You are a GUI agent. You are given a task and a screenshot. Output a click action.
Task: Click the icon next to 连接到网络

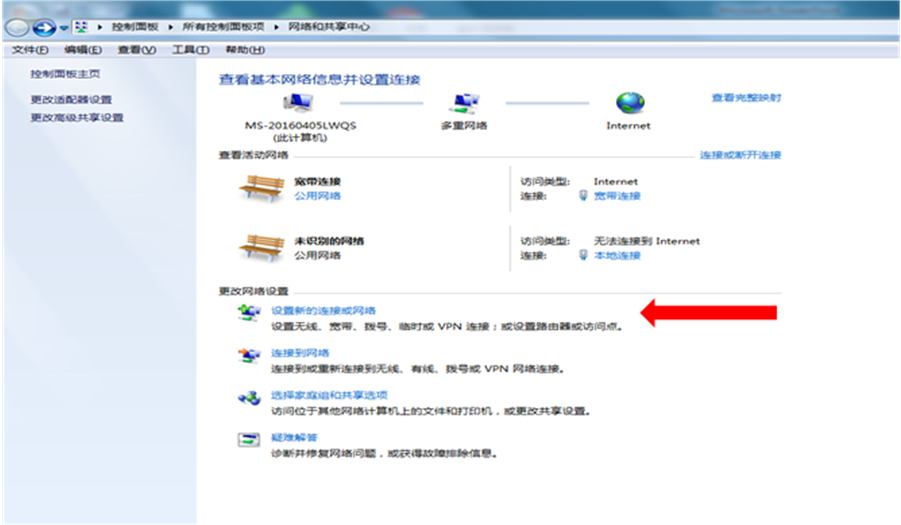[x=248, y=355]
